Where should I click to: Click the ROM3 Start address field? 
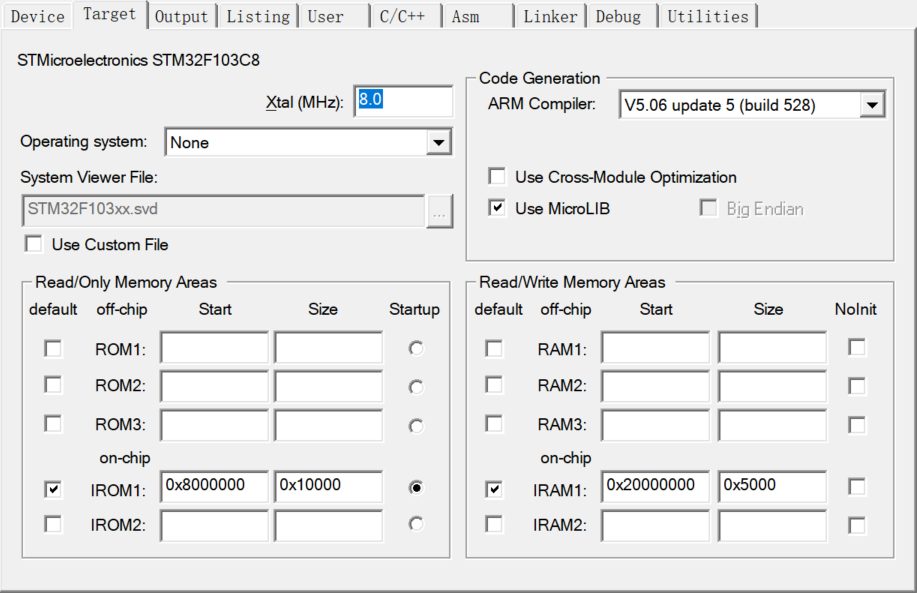click(x=215, y=425)
